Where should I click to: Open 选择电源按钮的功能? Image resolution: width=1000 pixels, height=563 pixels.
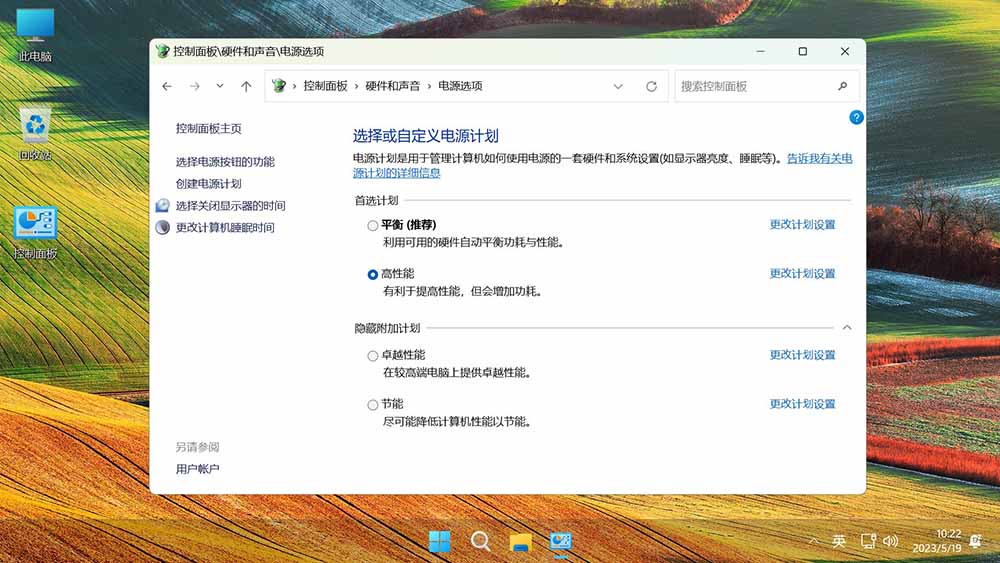(225, 162)
